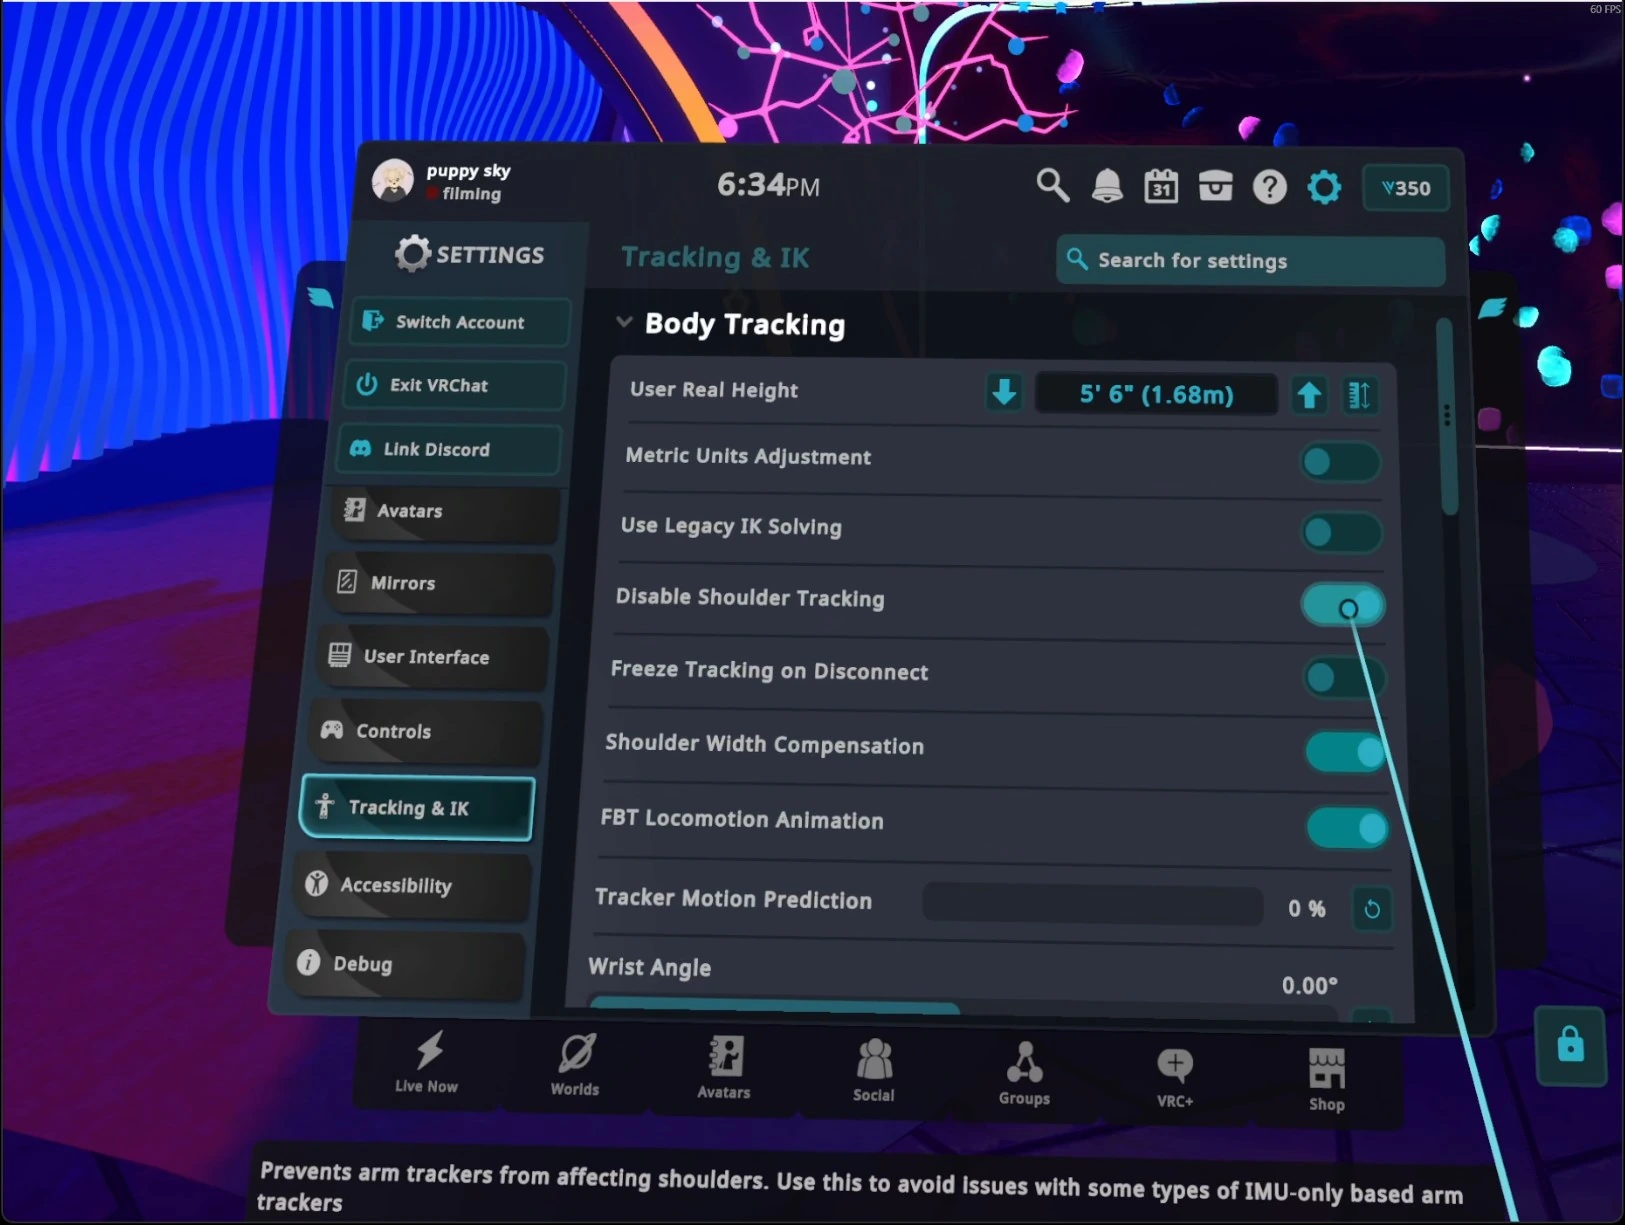Screen dimensions: 1625x1225
Task: Open the Debug settings category
Action: tap(403, 964)
